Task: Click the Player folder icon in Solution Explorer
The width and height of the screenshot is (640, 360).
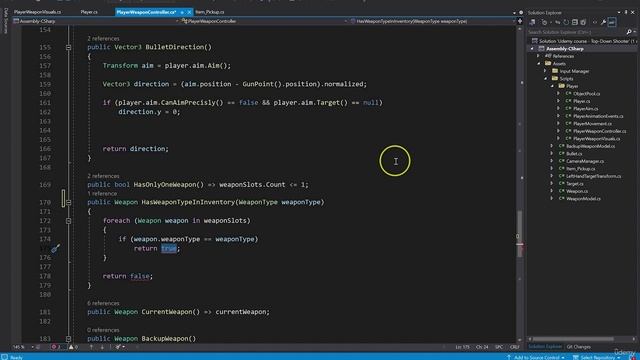Action: [562, 86]
